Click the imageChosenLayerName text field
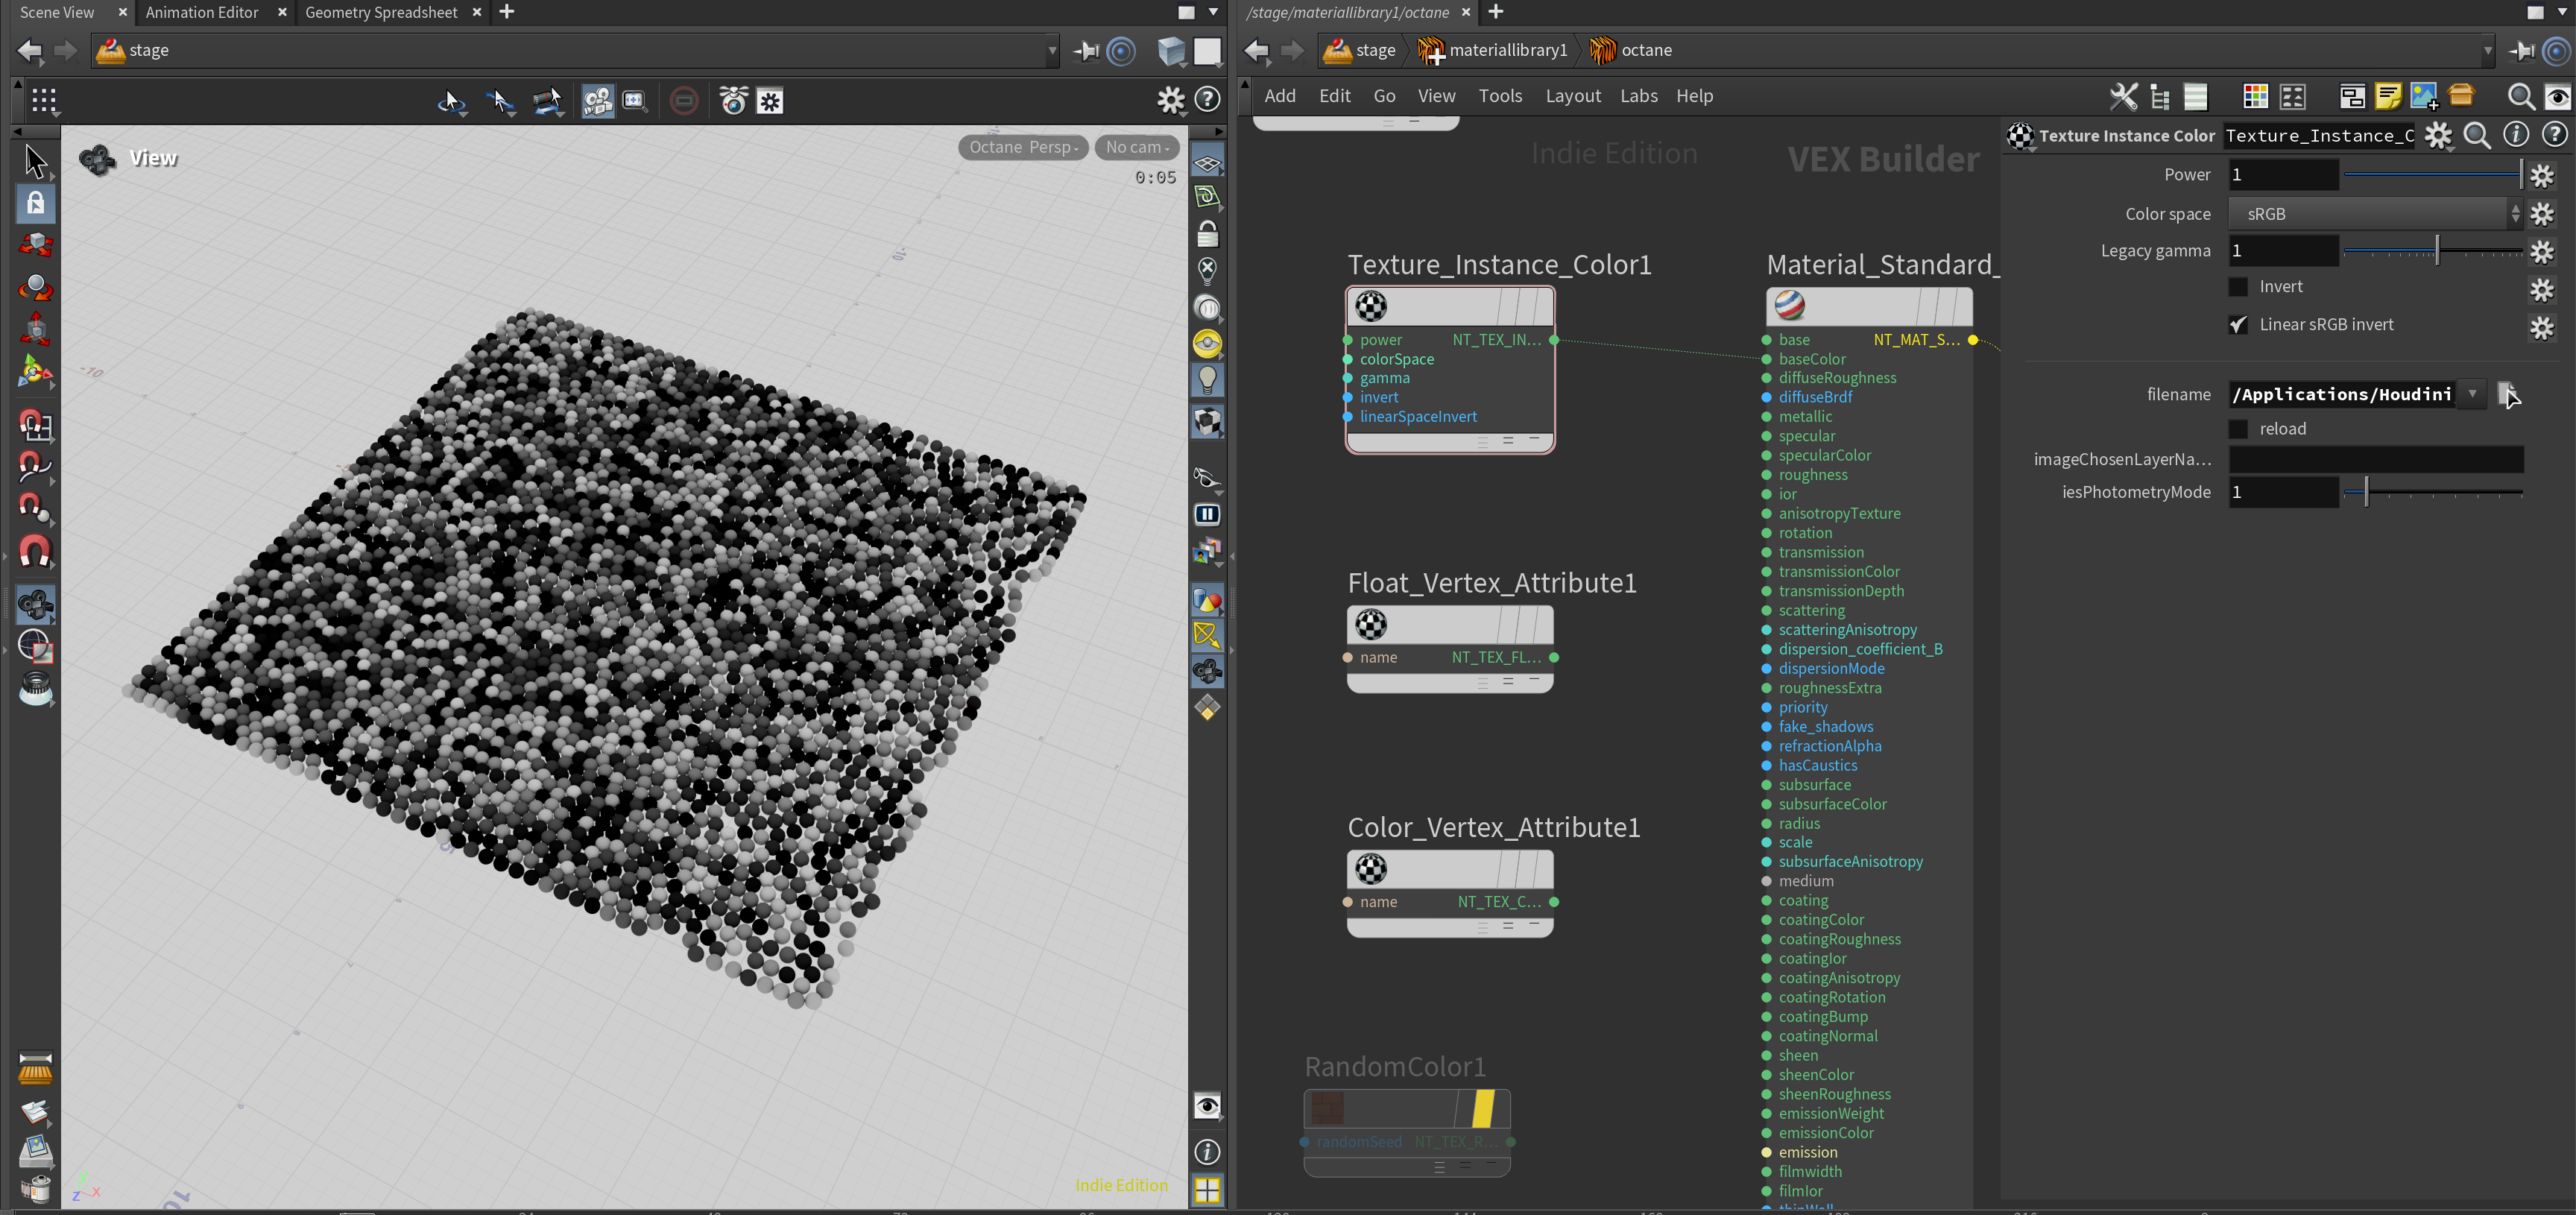The image size is (2576, 1215). (2375, 460)
